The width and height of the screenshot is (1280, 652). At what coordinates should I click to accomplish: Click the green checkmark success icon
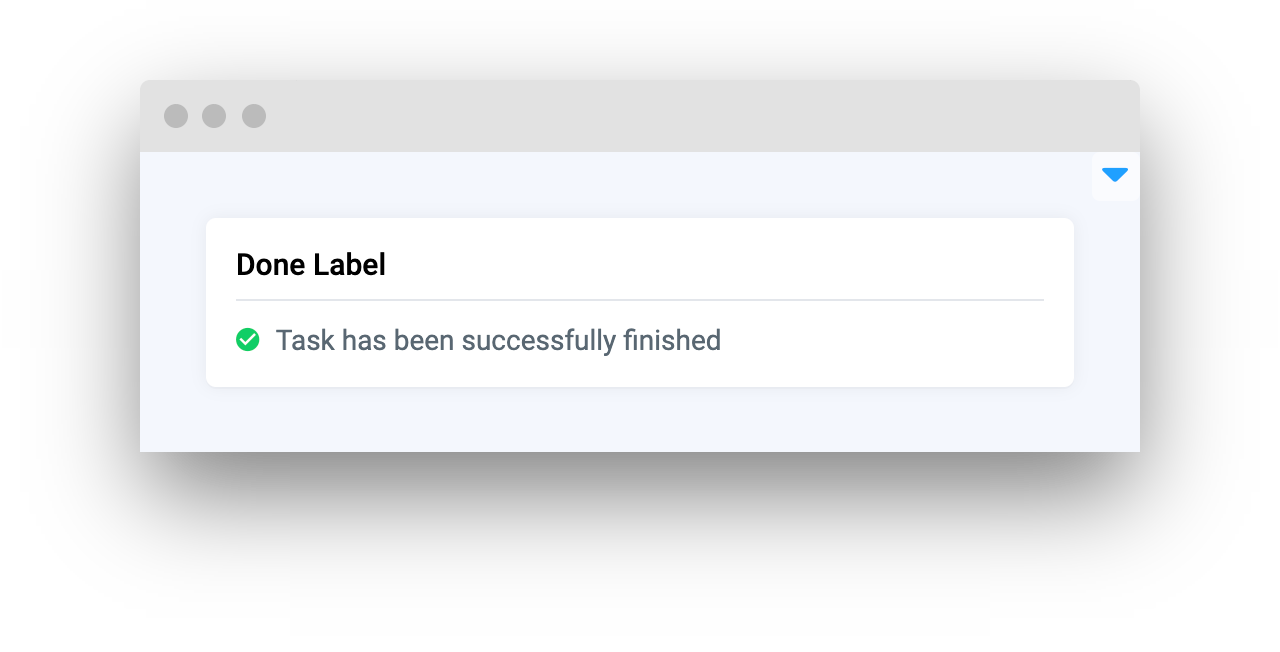click(248, 340)
